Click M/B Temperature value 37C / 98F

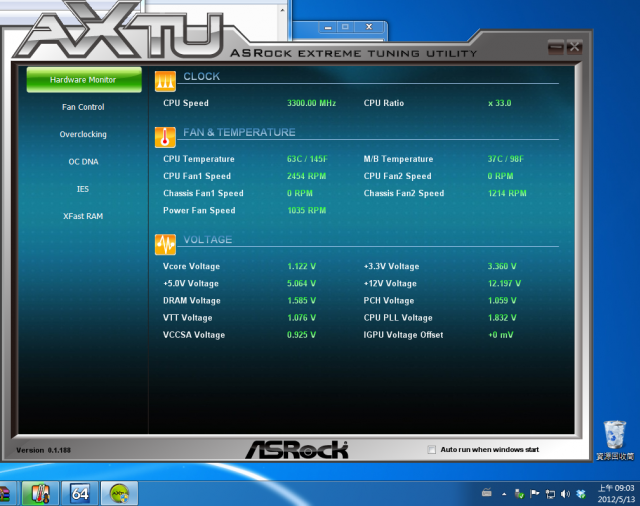(x=505, y=159)
